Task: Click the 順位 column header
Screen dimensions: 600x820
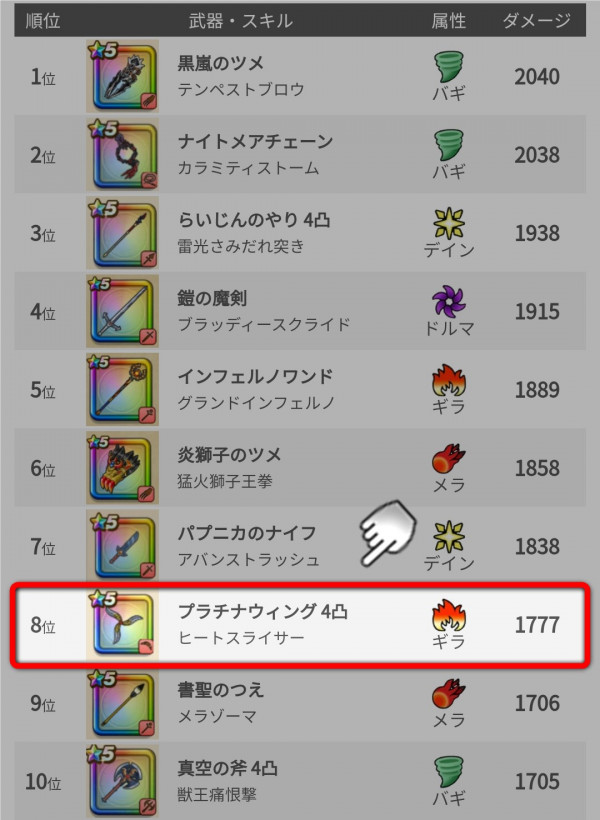Action: (43, 21)
